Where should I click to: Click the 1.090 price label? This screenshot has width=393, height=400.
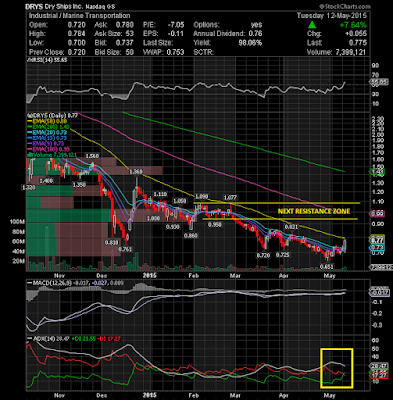pos(202,196)
